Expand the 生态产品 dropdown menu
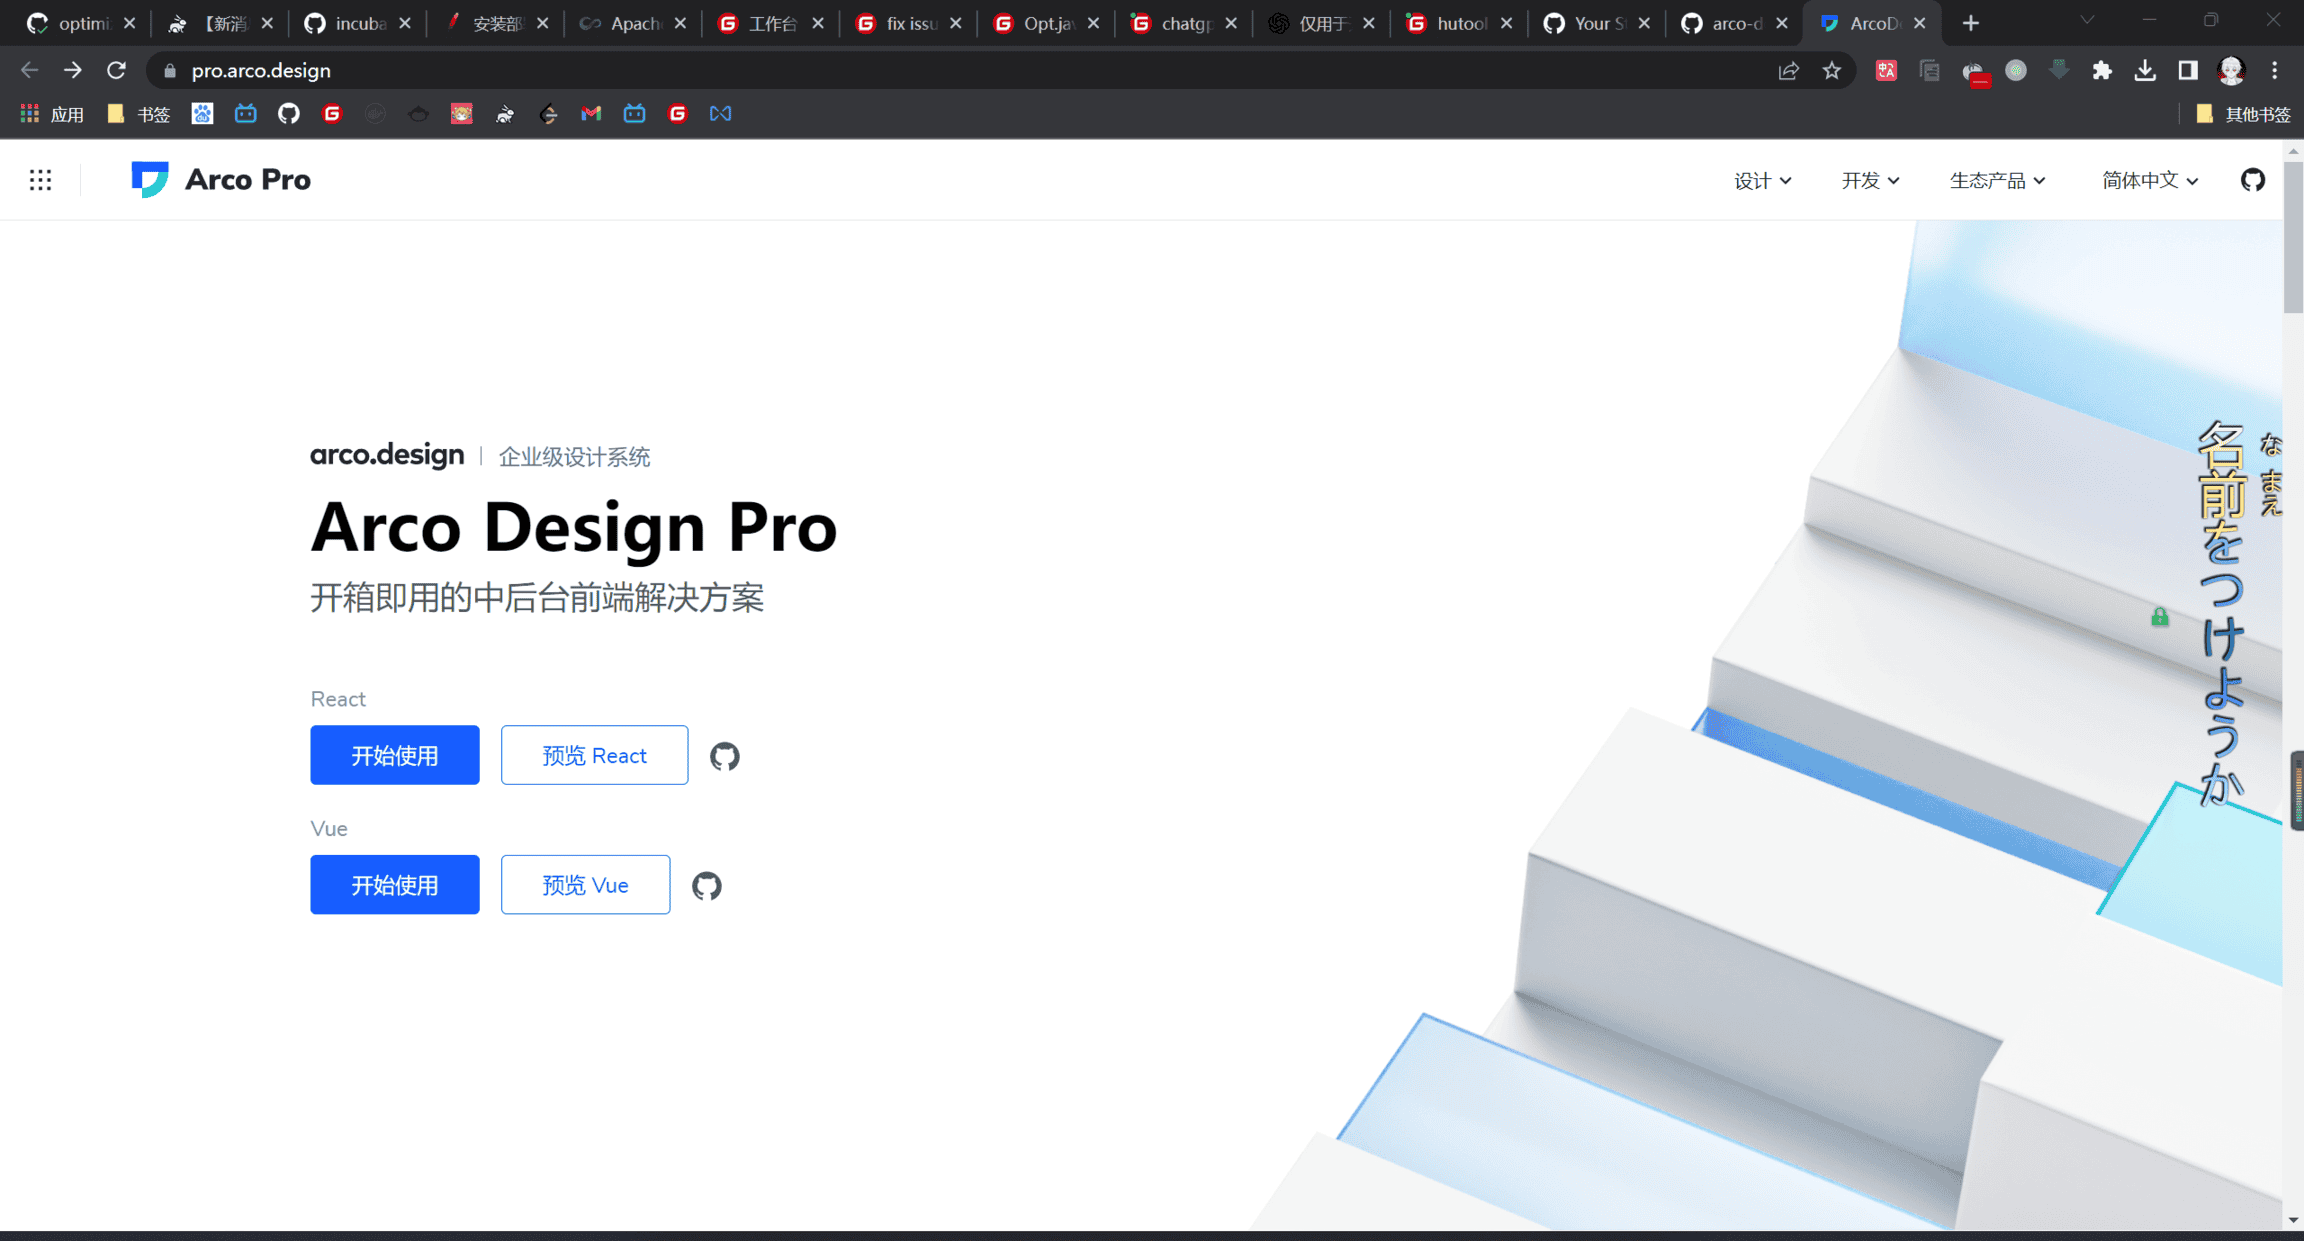This screenshot has height=1241, width=2304. click(x=1997, y=181)
